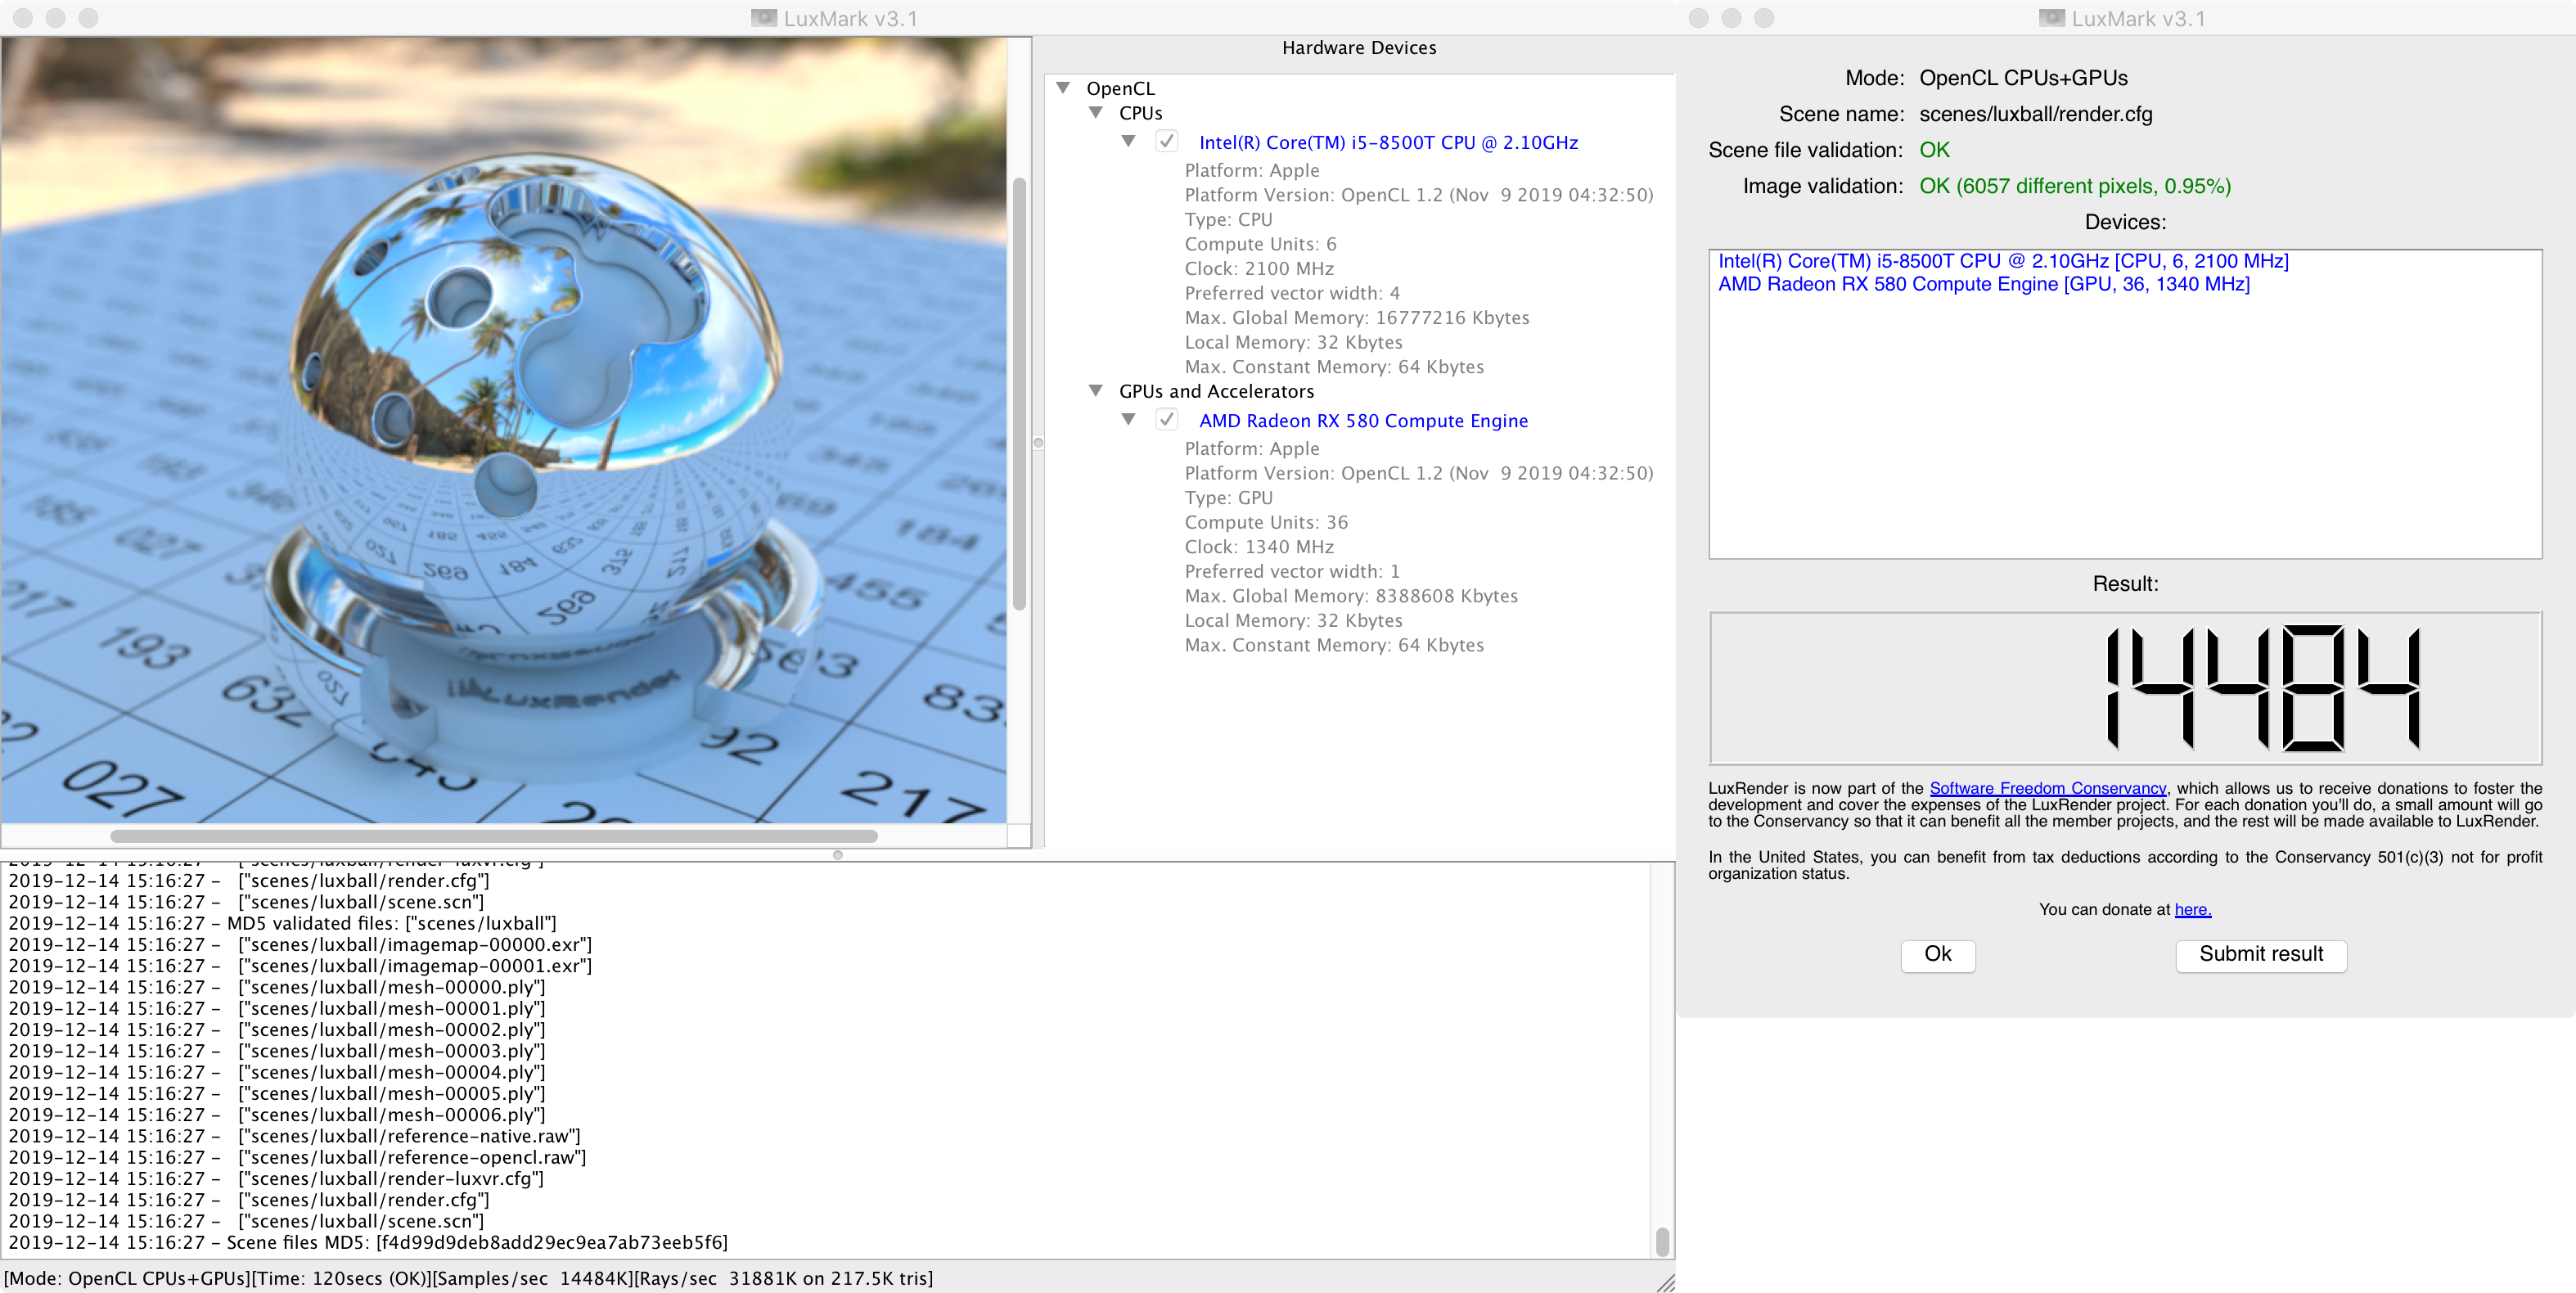This screenshot has height=1293, width=2576.
Task: Uncheck the AMD Radeon RX 580 checkbox
Action: pos(1166,420)
